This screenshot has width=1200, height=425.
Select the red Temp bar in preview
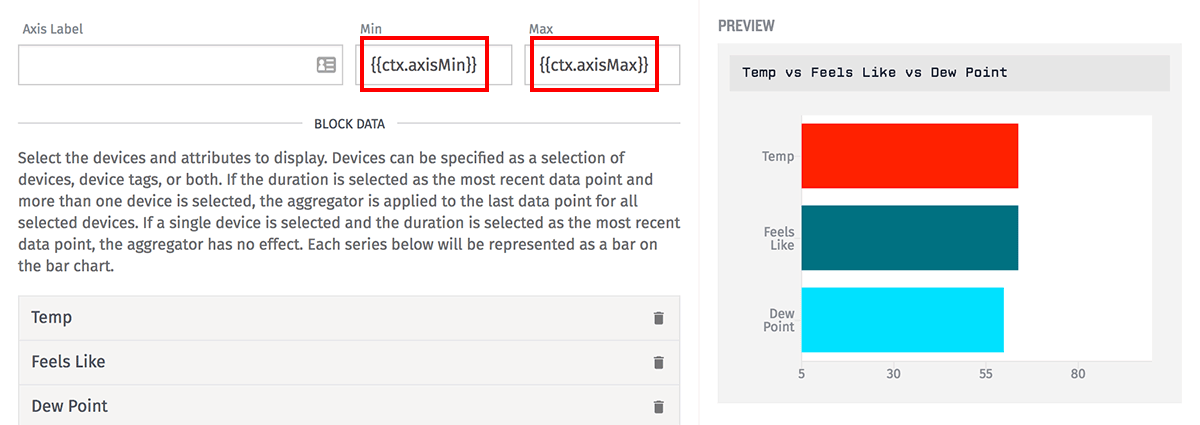pyautogui.click(x=910, y=156)
